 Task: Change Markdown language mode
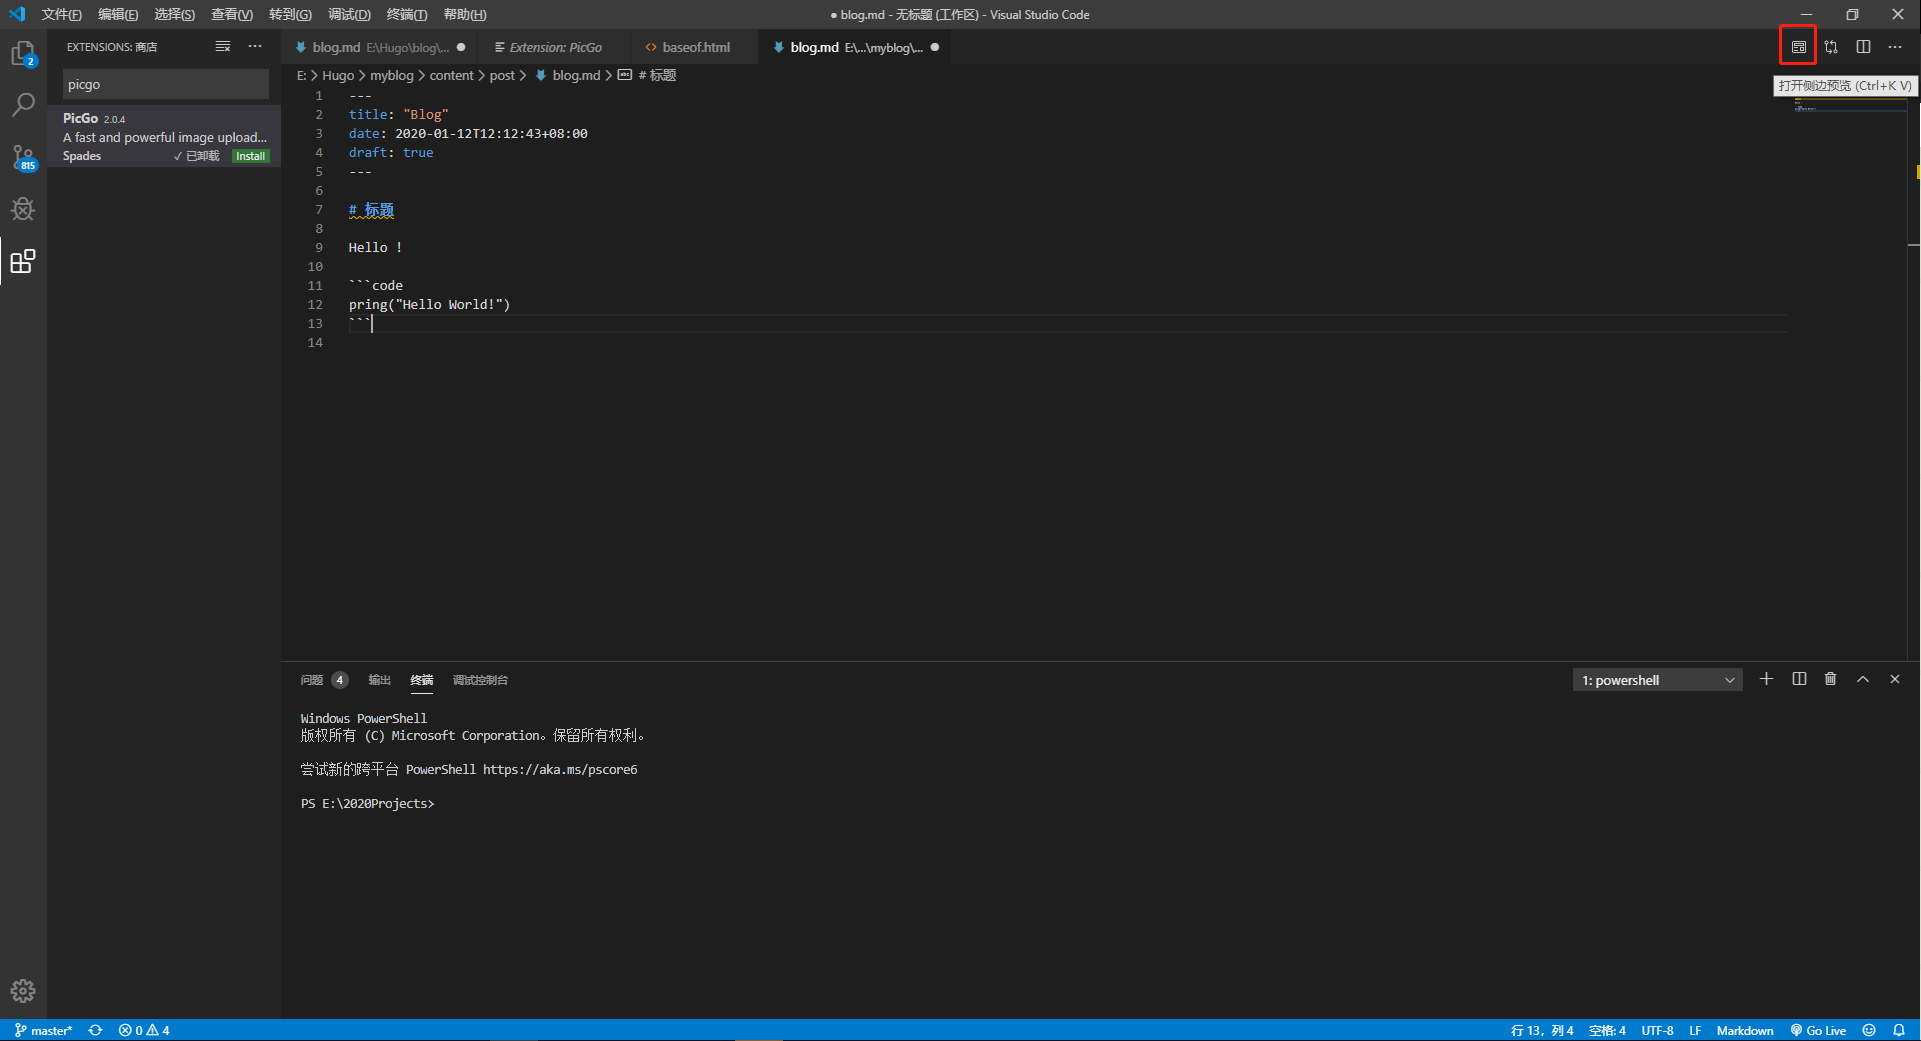click(1745, 1030)
